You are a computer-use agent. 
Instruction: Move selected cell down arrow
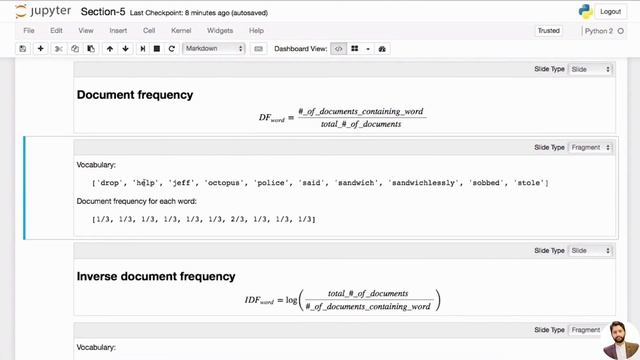coord(125,49)
